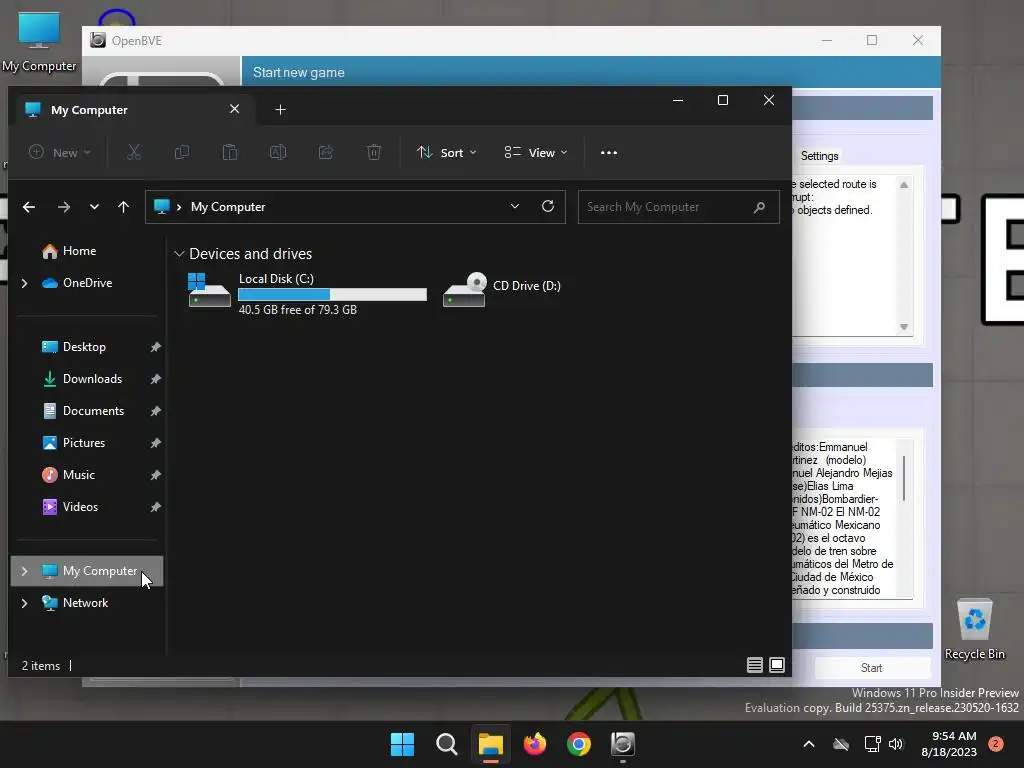This screenshot has width=1024, height=768.
Task: Click the OpenBVE taskbar icon
Action: tap(622, 744)
